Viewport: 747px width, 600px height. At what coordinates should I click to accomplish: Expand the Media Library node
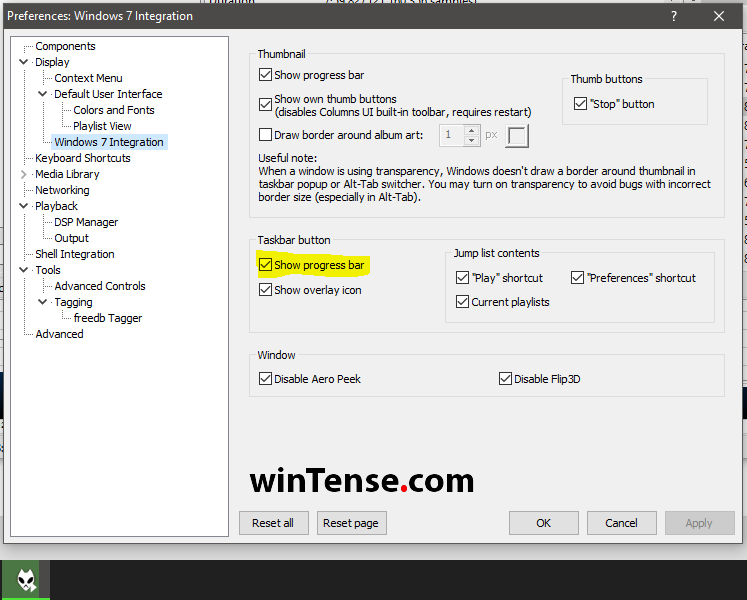pyautogui.click(x=23, y=174)
